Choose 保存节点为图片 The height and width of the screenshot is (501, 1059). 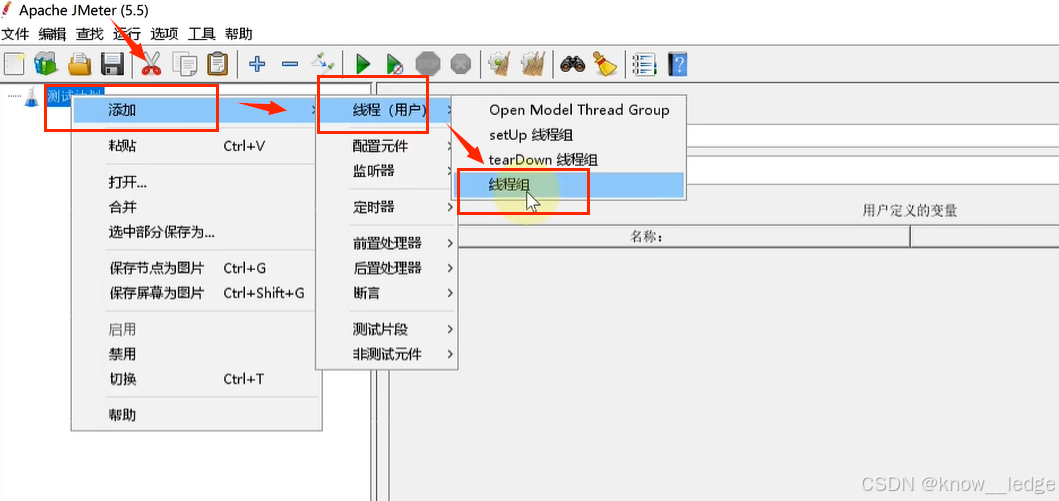pyautogui.click(x=195, y=268)
